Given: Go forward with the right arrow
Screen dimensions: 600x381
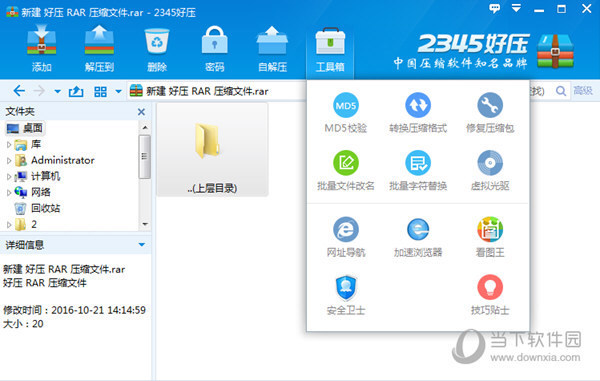Looking at the screenshot, I should 39,91.
